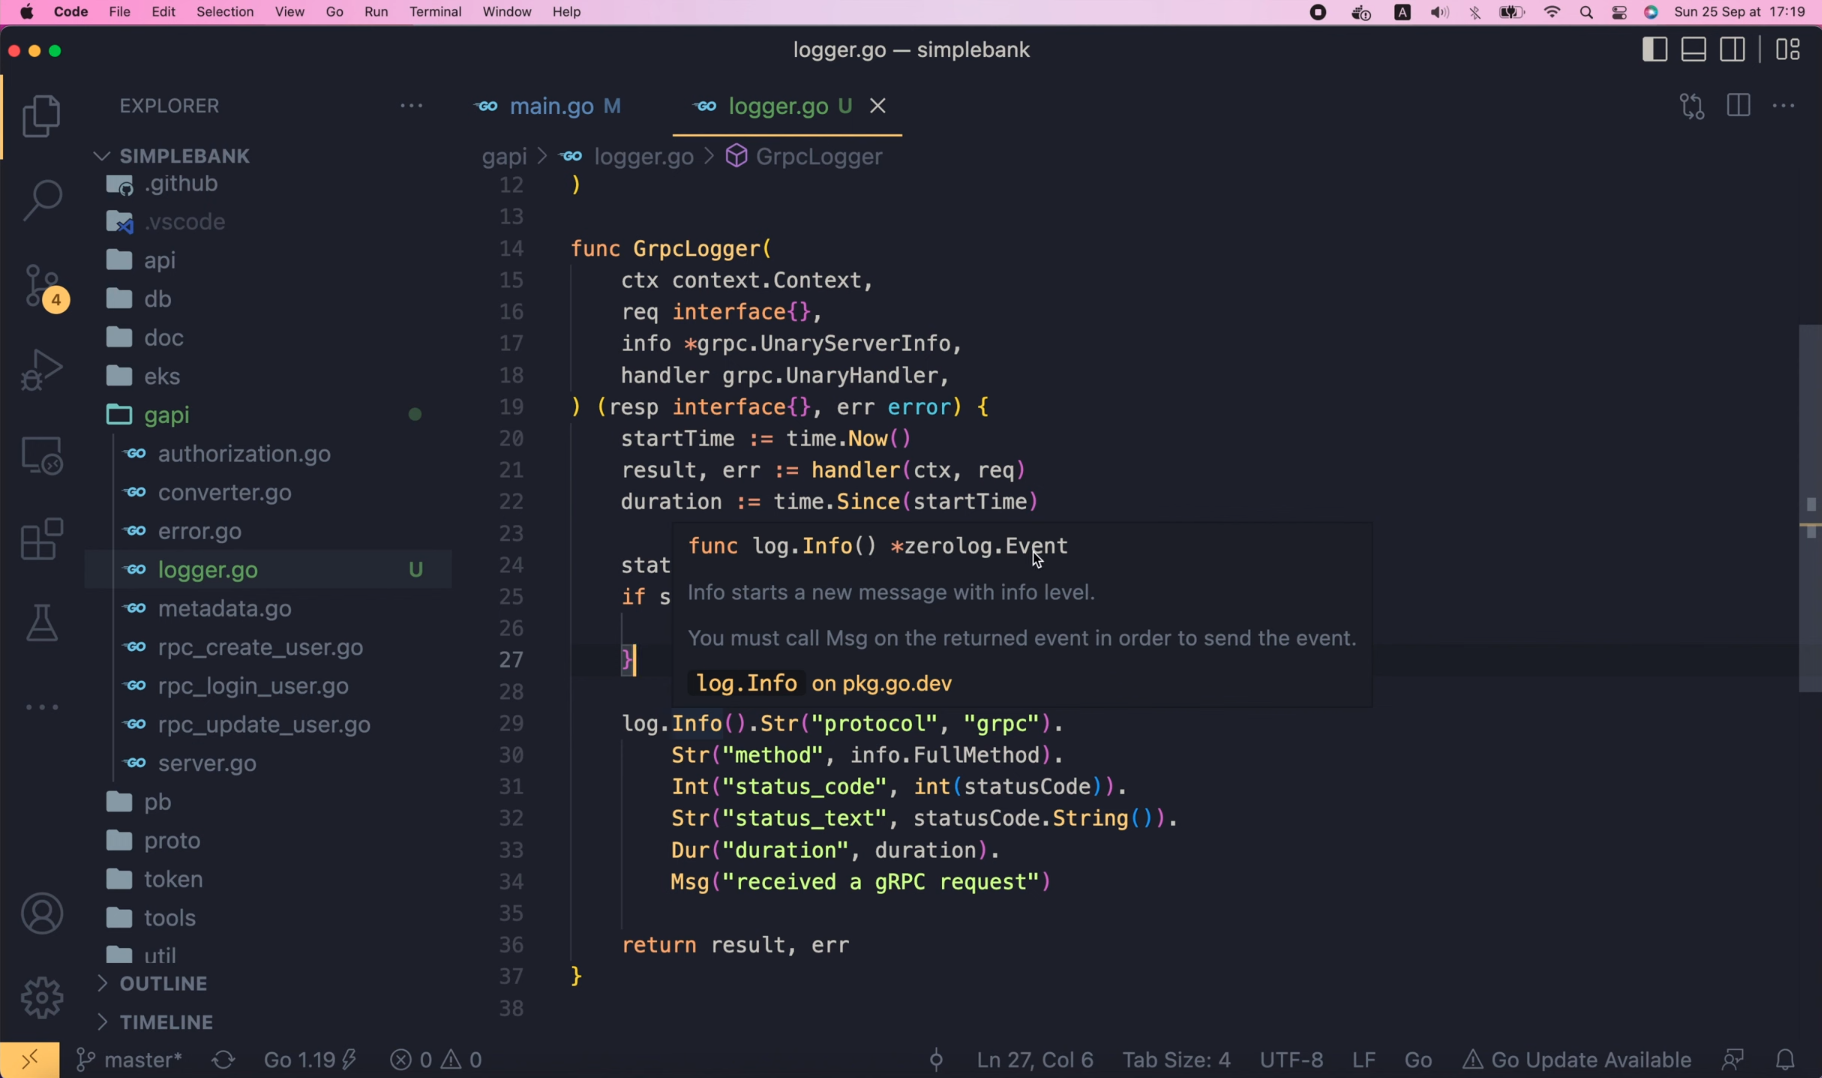Toggle secondary side bar visibility
The image size is (1822, 1078).
tap(1732, 49)
